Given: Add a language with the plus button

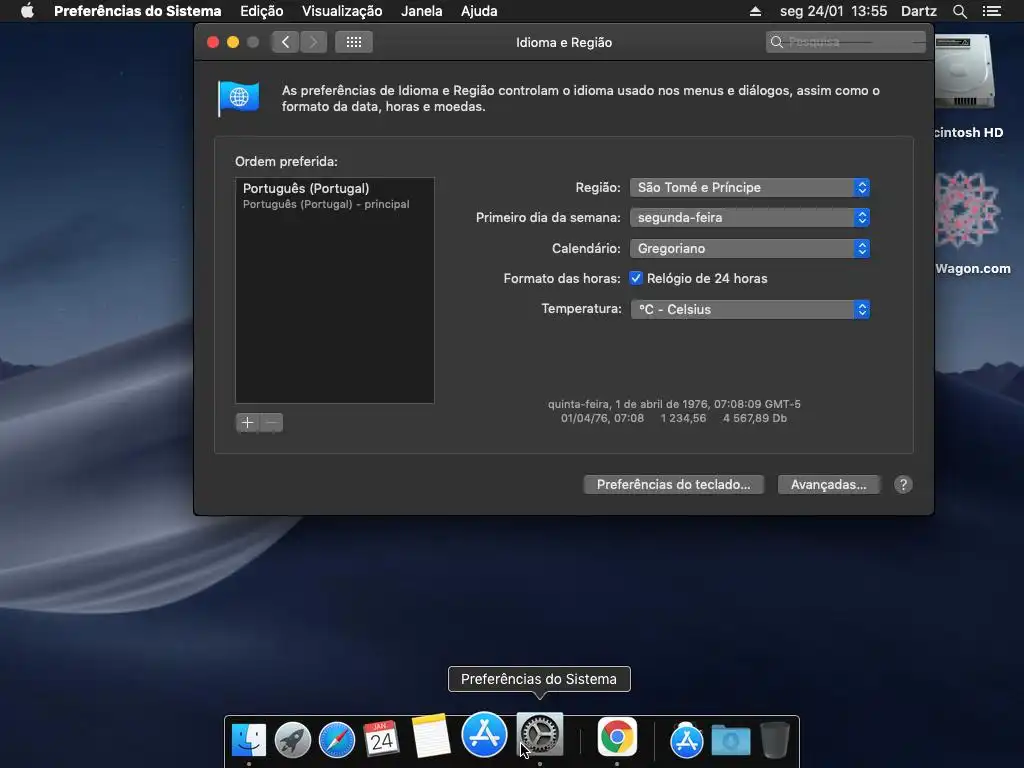Looking at the screenshot, I should [248, 423].
